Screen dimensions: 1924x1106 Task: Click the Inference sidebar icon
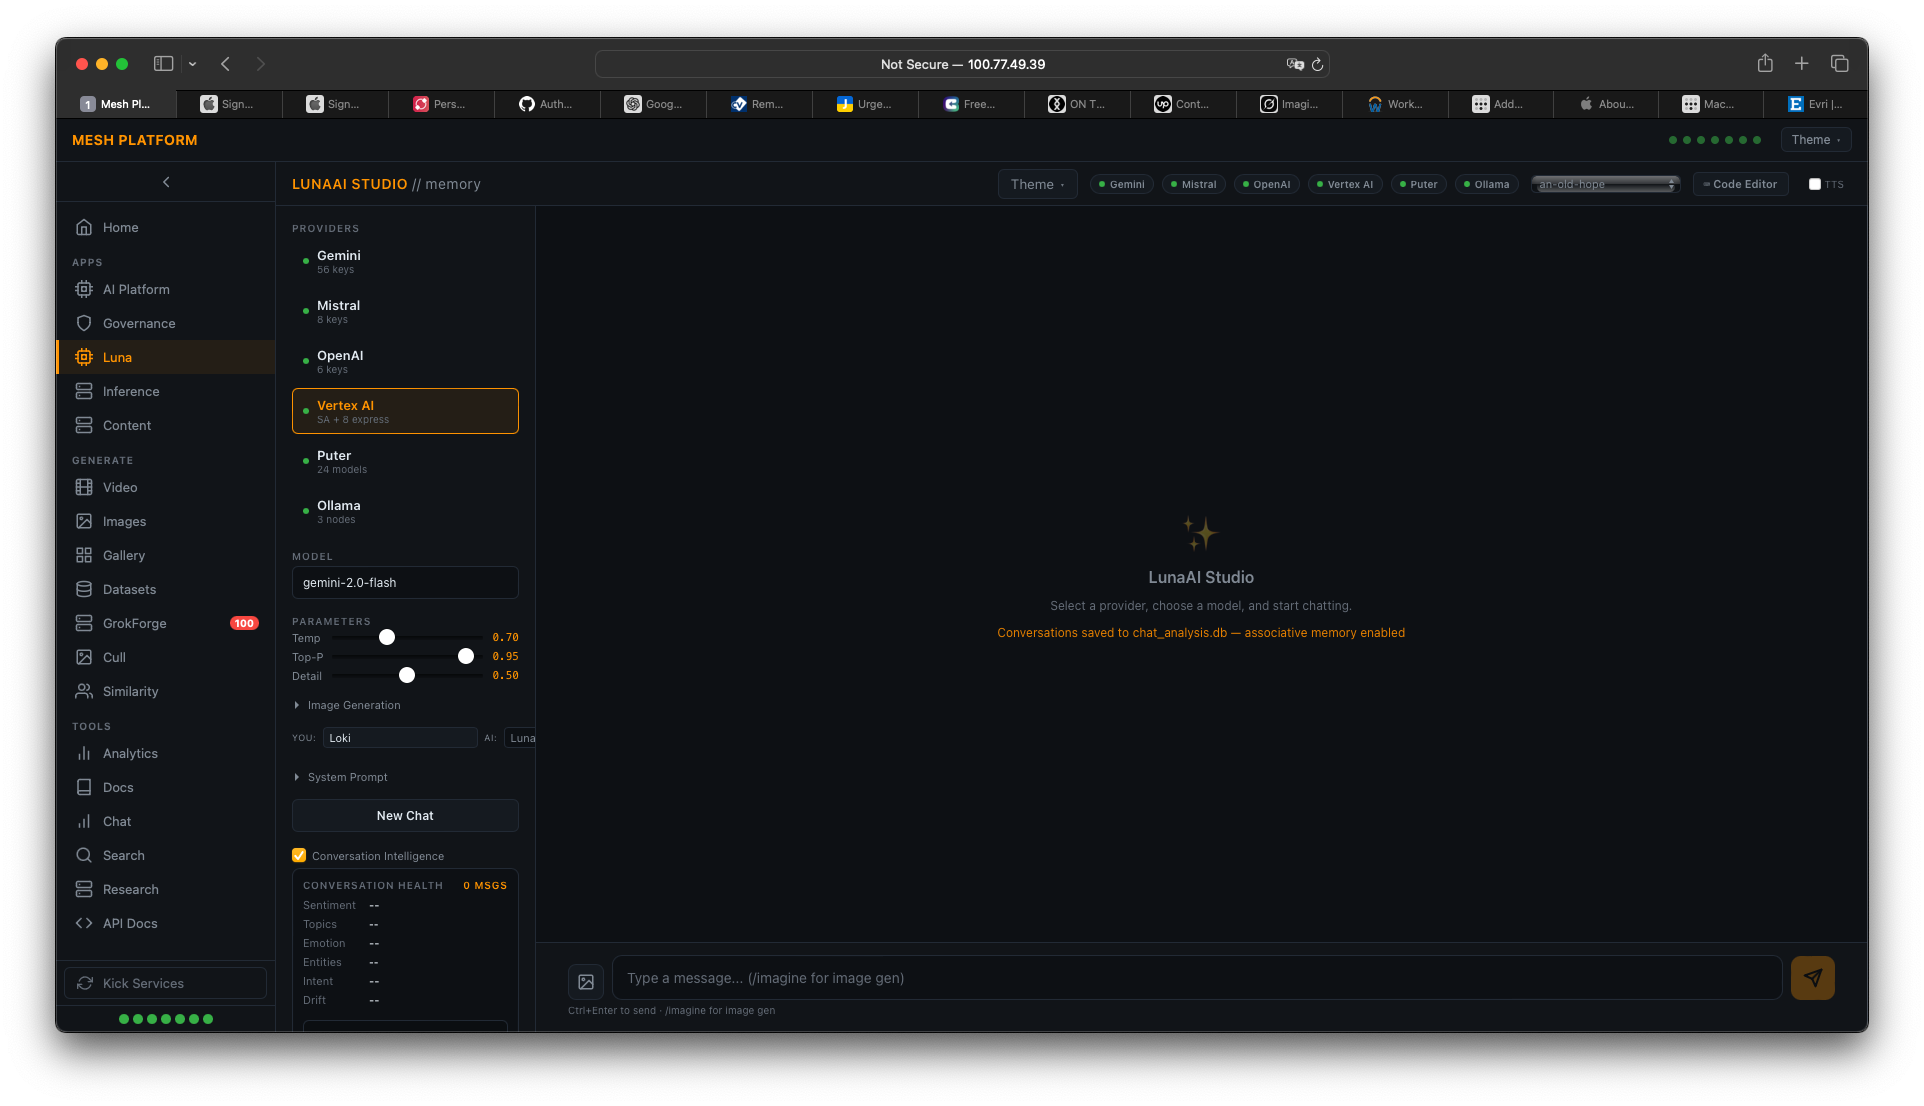pos(85,391)
